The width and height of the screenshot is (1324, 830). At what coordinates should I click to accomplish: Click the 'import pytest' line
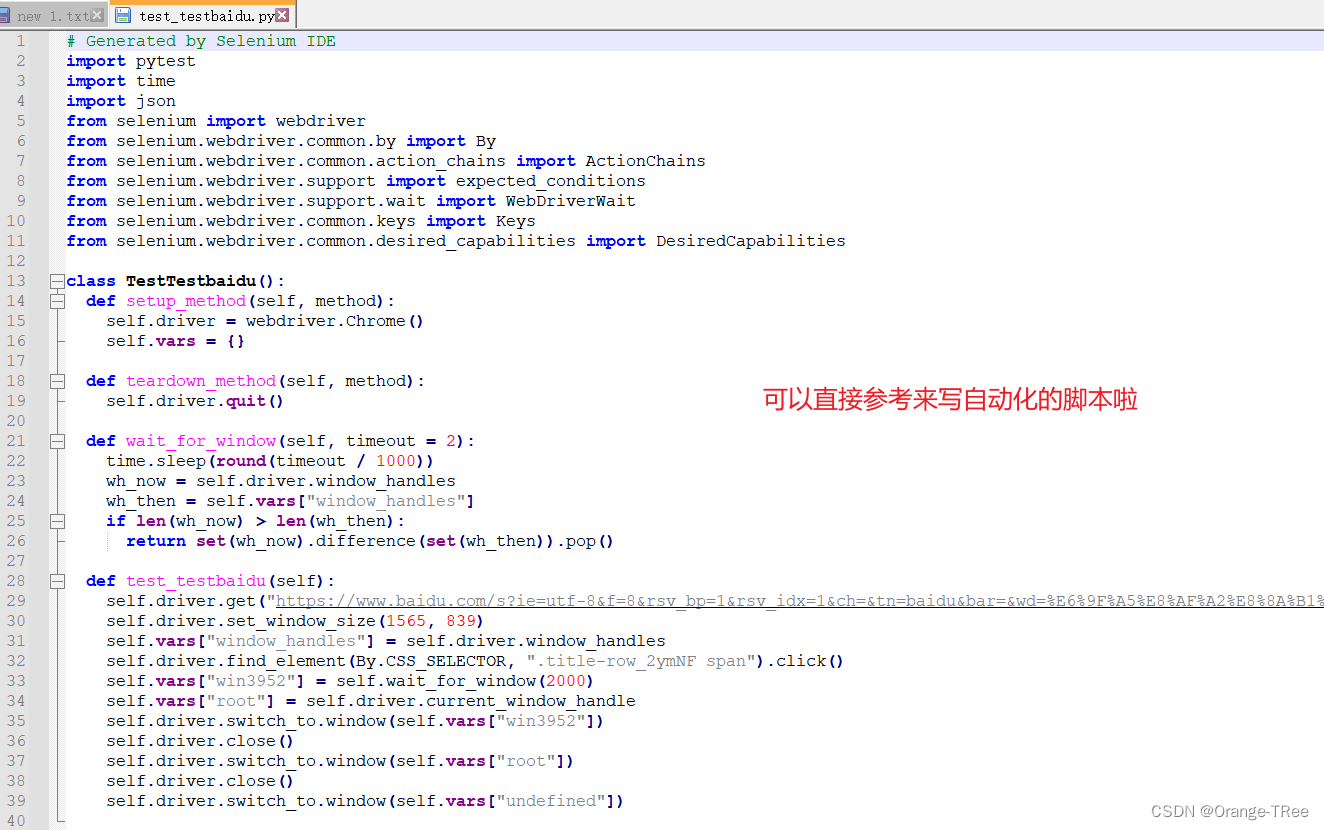[x=131, y=61]
